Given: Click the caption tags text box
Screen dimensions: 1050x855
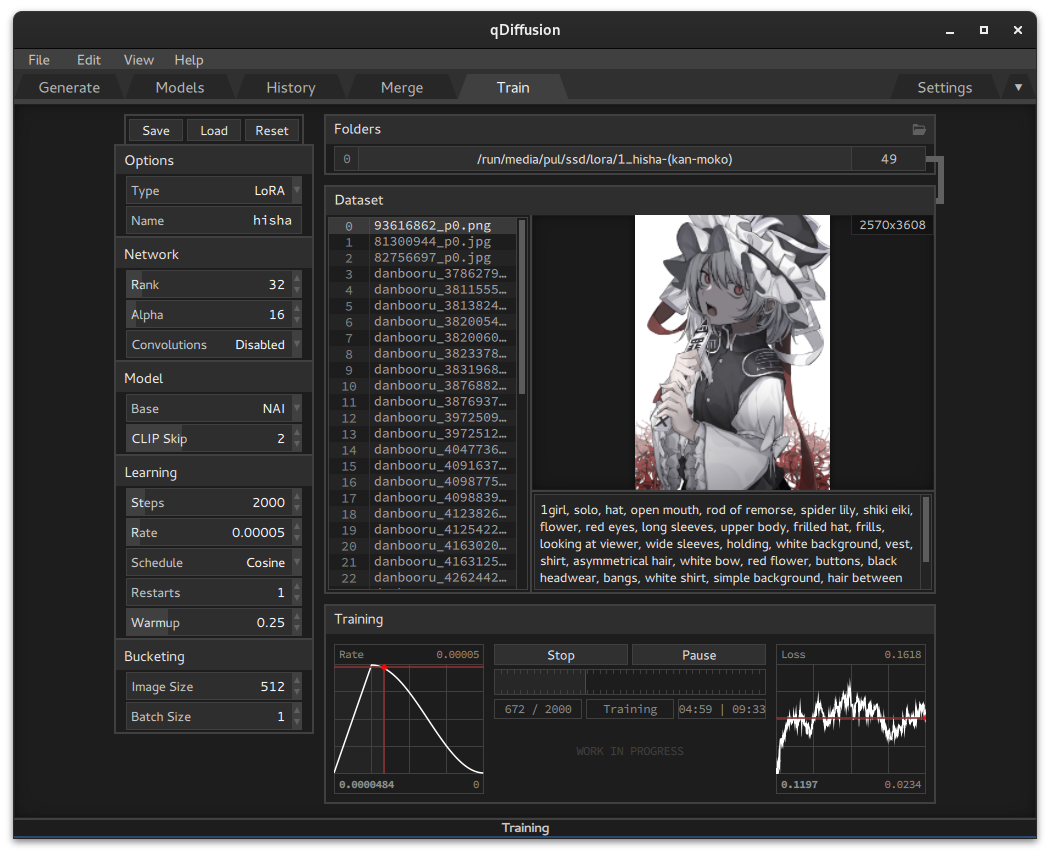Looking at the screenshot, I should point(729,543).
